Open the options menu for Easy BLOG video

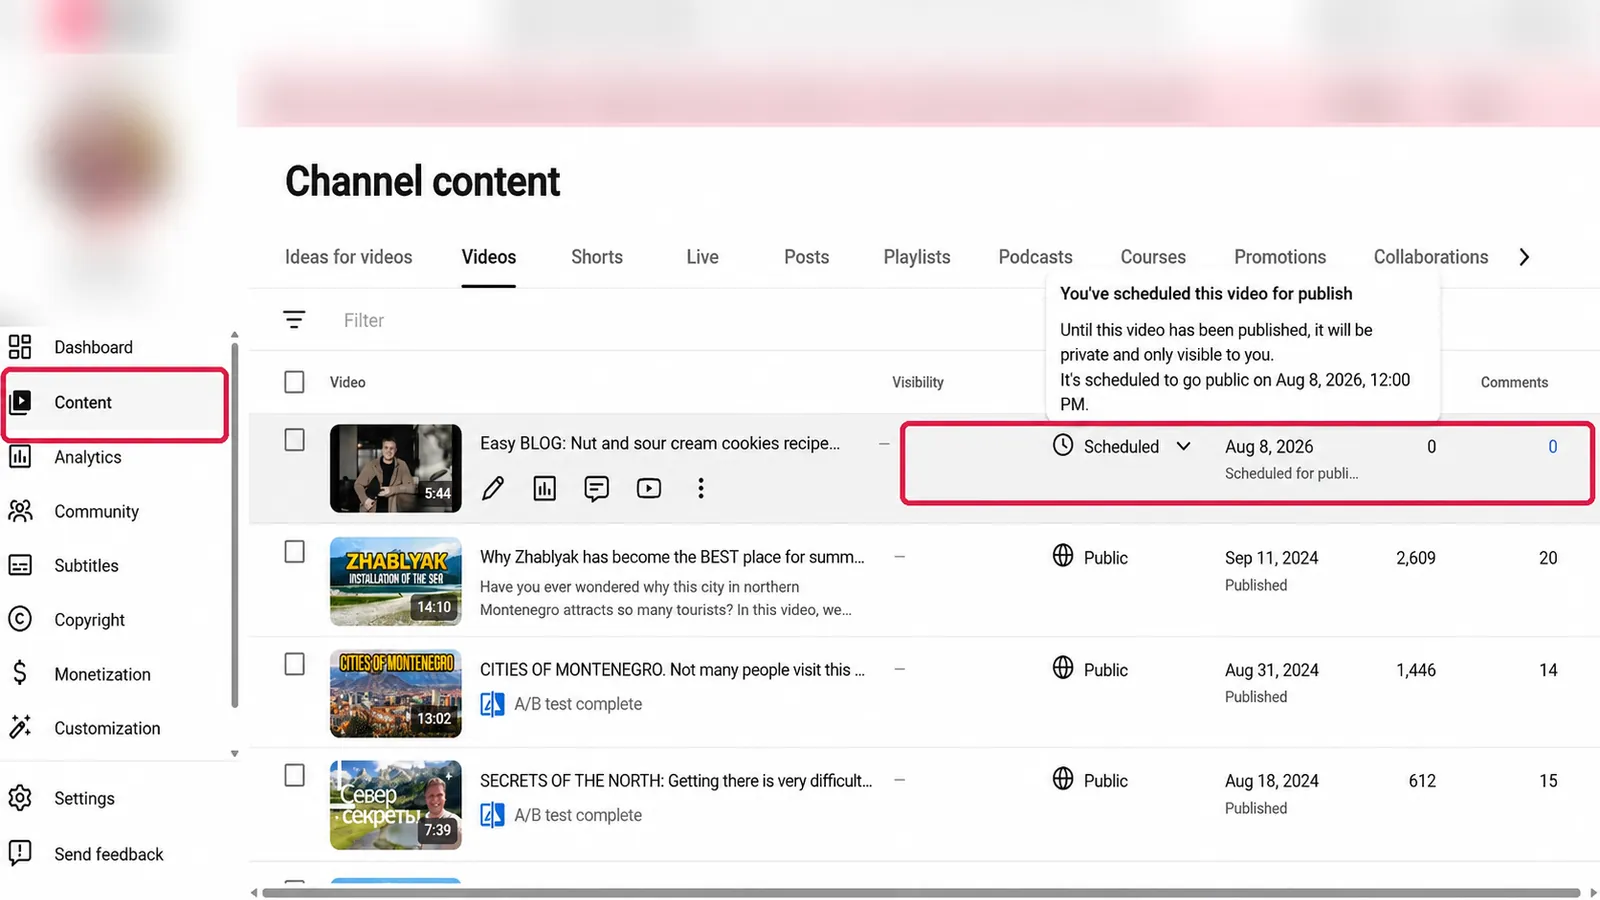(701, 488)
